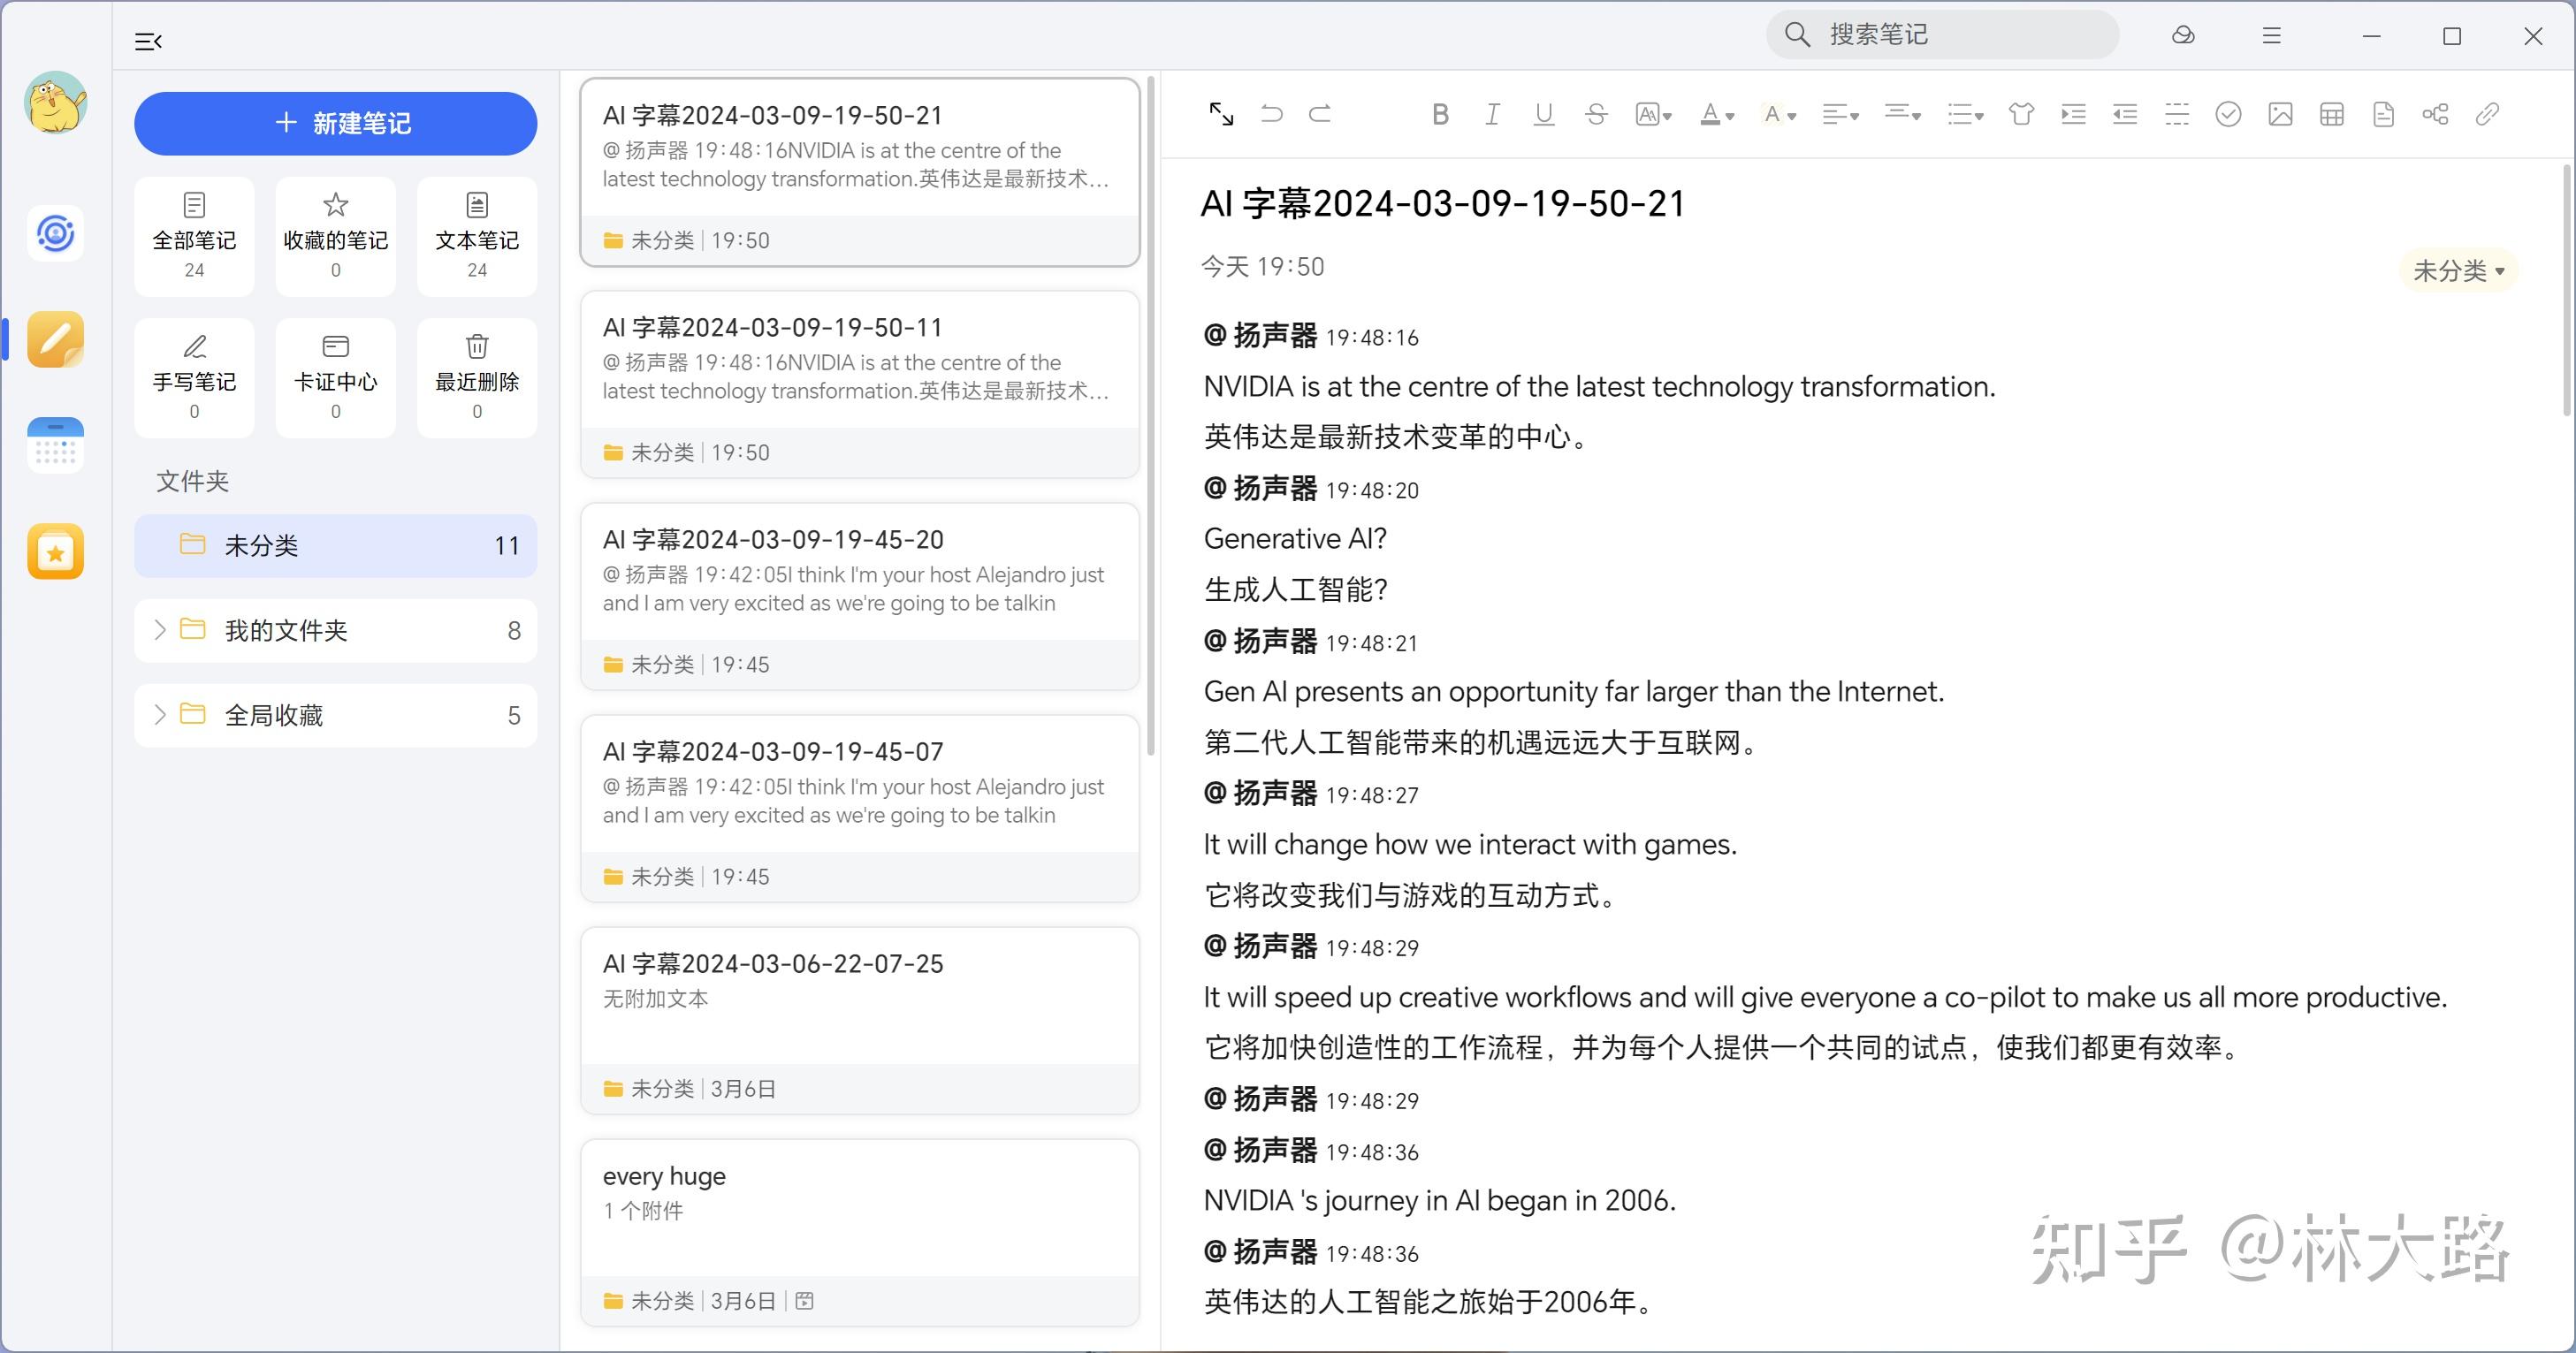
Task: Expand the note editor to full screen
Action: (x=1221, y=114)
